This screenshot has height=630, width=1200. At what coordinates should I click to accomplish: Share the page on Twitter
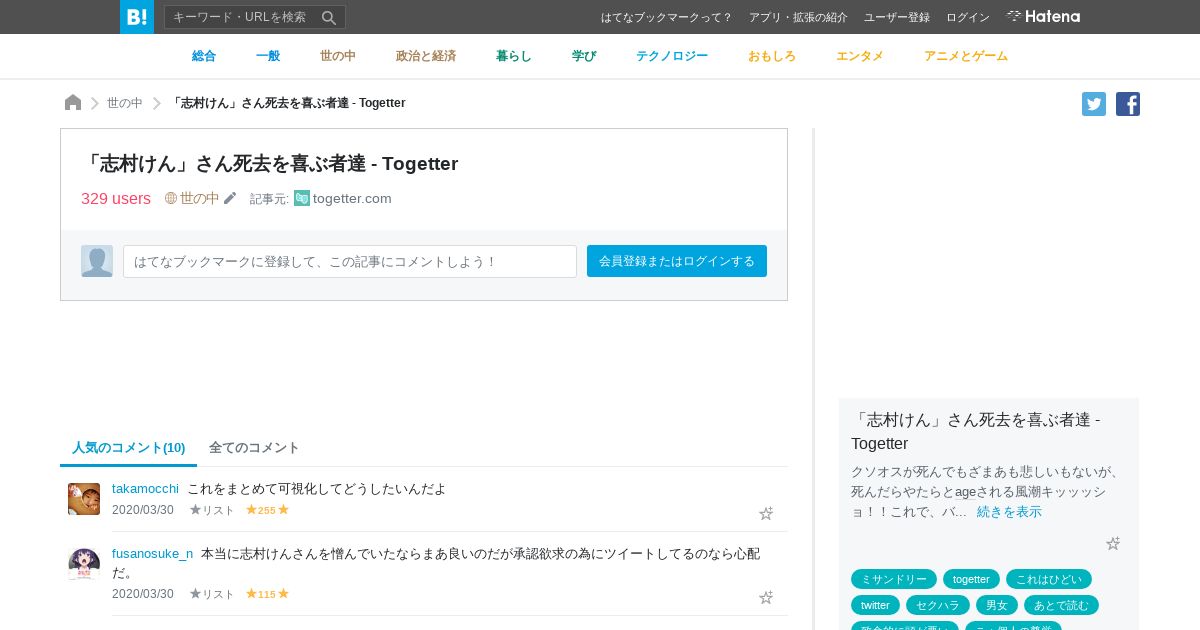point(1094,104)
